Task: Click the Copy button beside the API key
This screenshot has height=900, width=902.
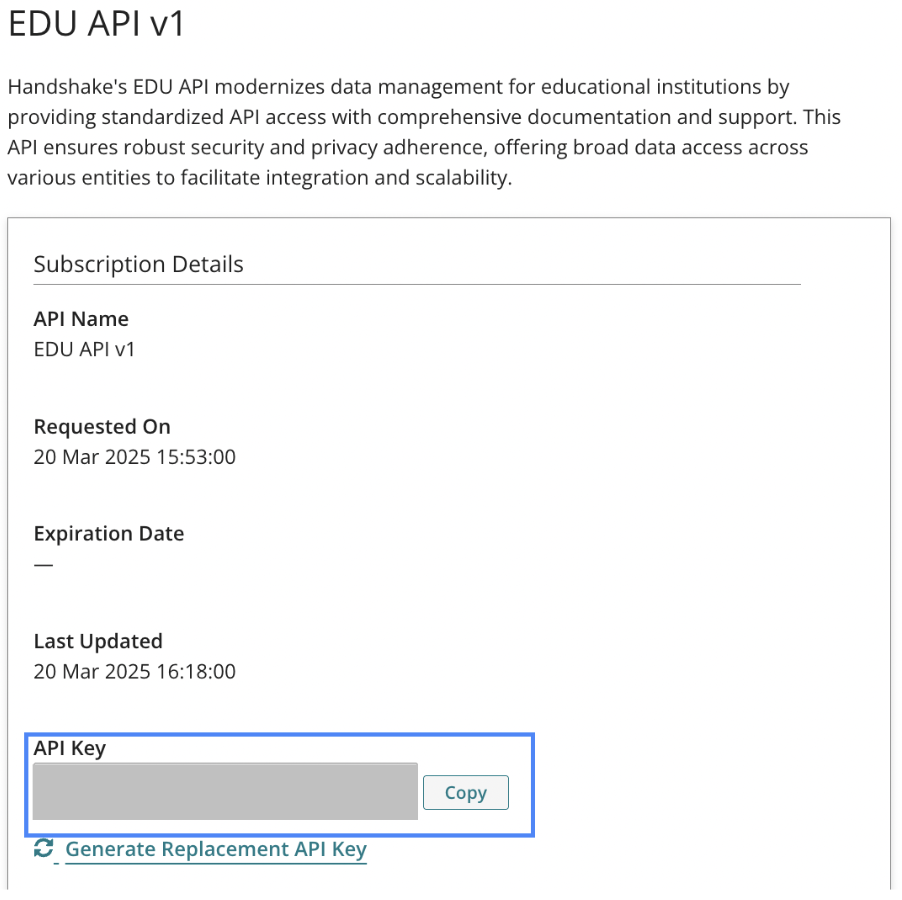Action: pyautogui.click(x=465, y=792)
